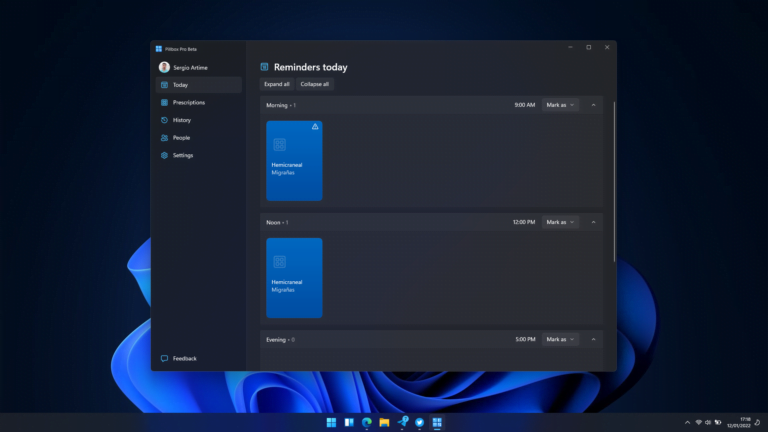Click the People icon in sidebar
This screenshot has width=768, height=432.
tap(165, 138)
